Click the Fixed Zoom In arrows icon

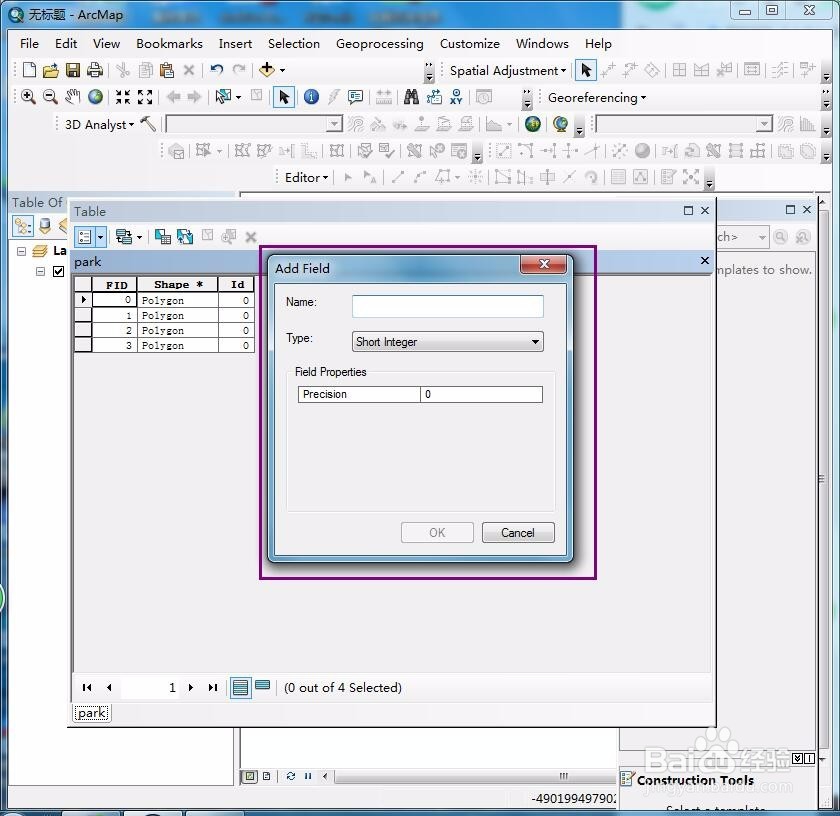point(123,97)
